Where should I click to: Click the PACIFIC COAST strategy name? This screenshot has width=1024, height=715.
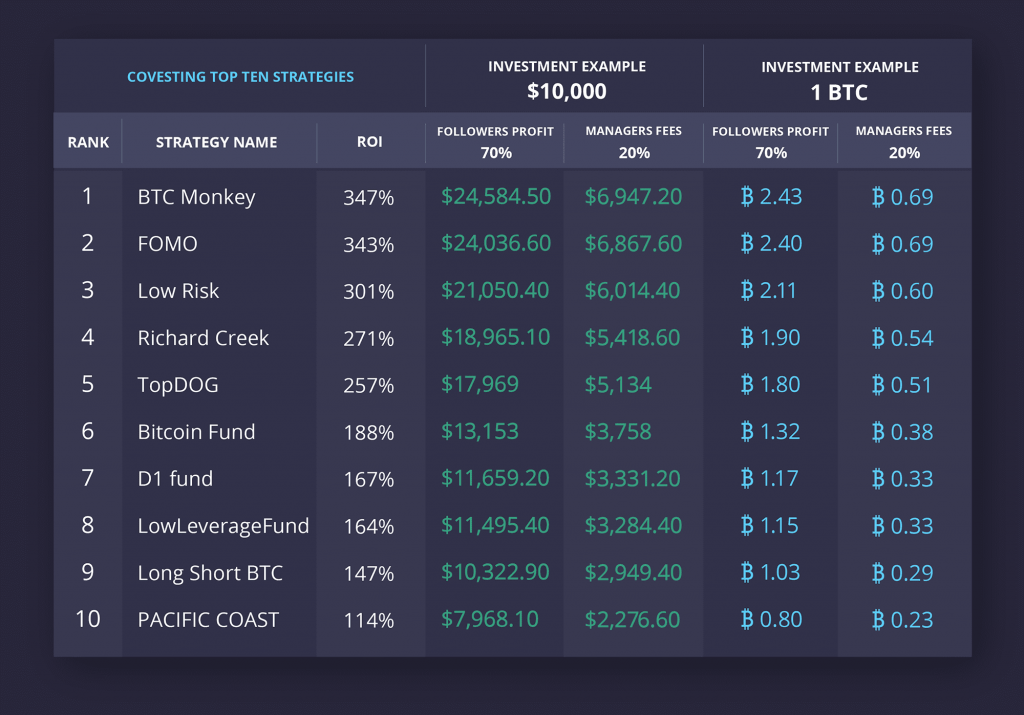pos(208,620)
